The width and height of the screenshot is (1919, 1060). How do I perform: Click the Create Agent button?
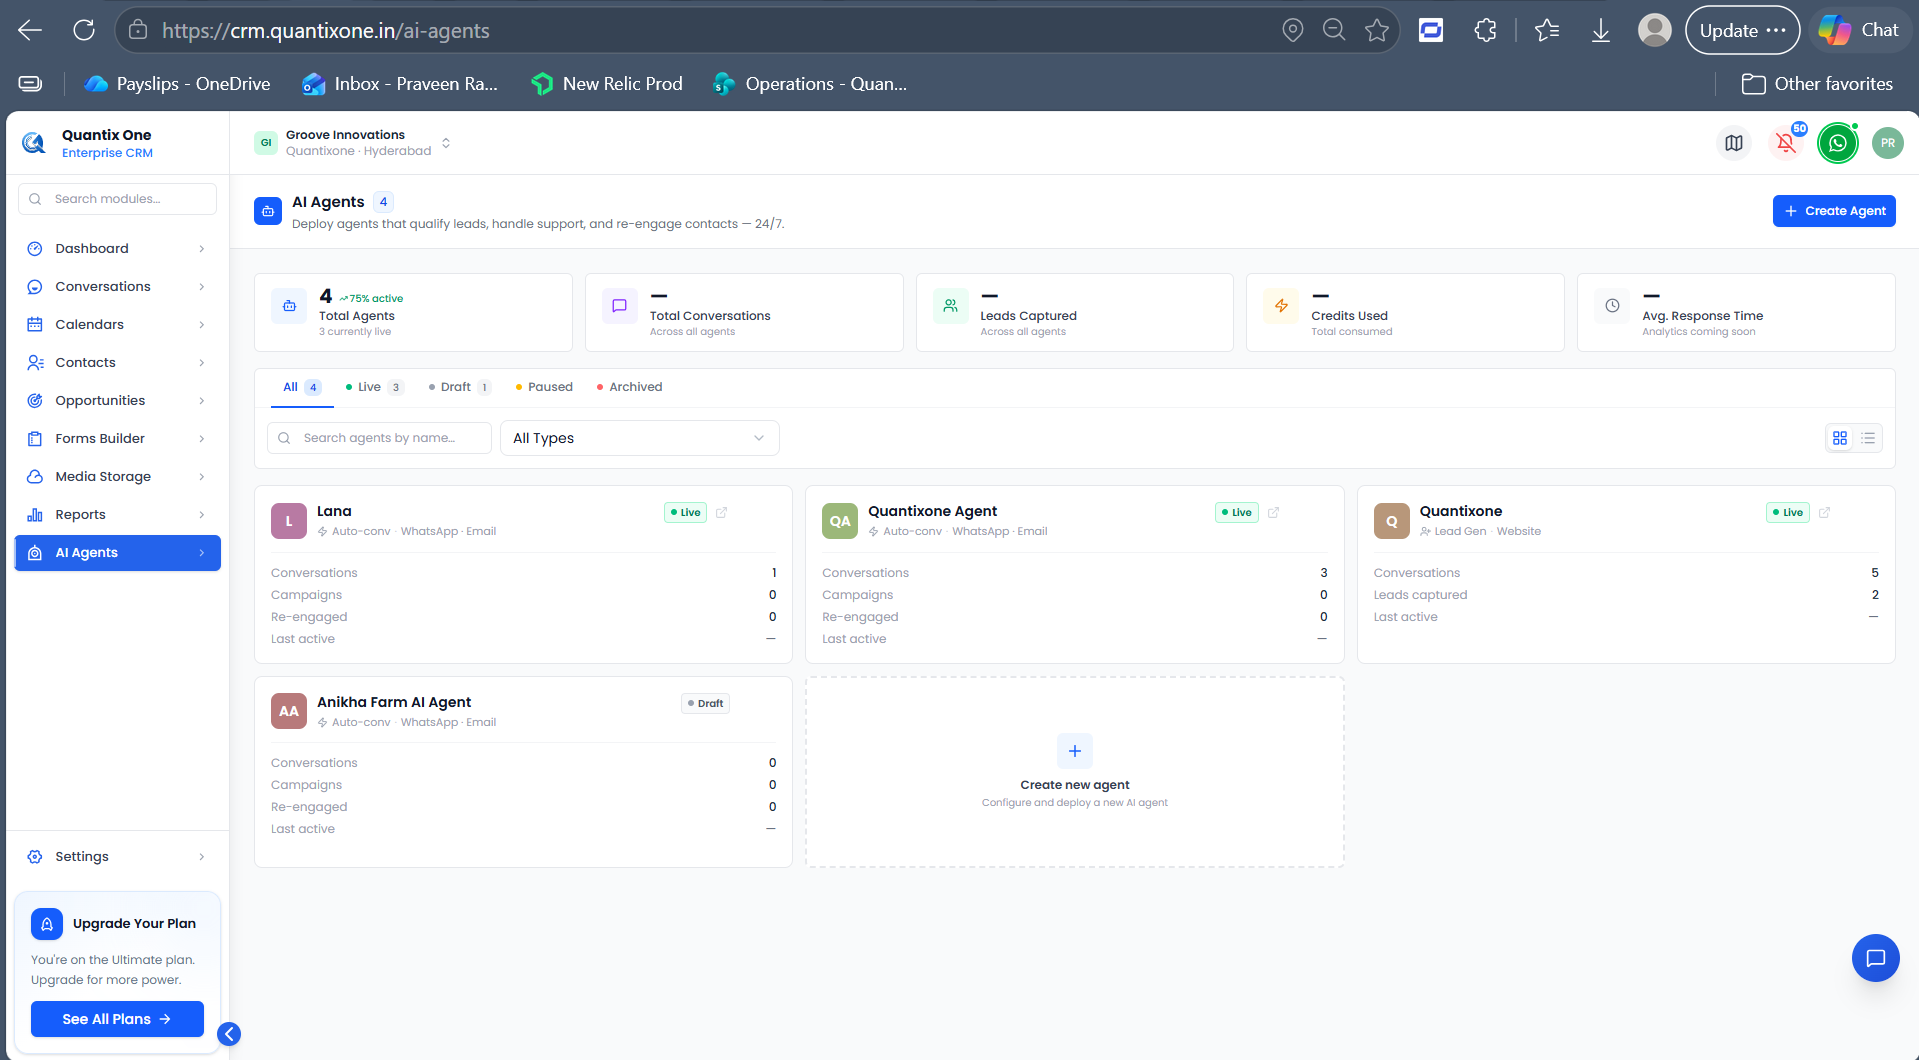(1834, 211)
